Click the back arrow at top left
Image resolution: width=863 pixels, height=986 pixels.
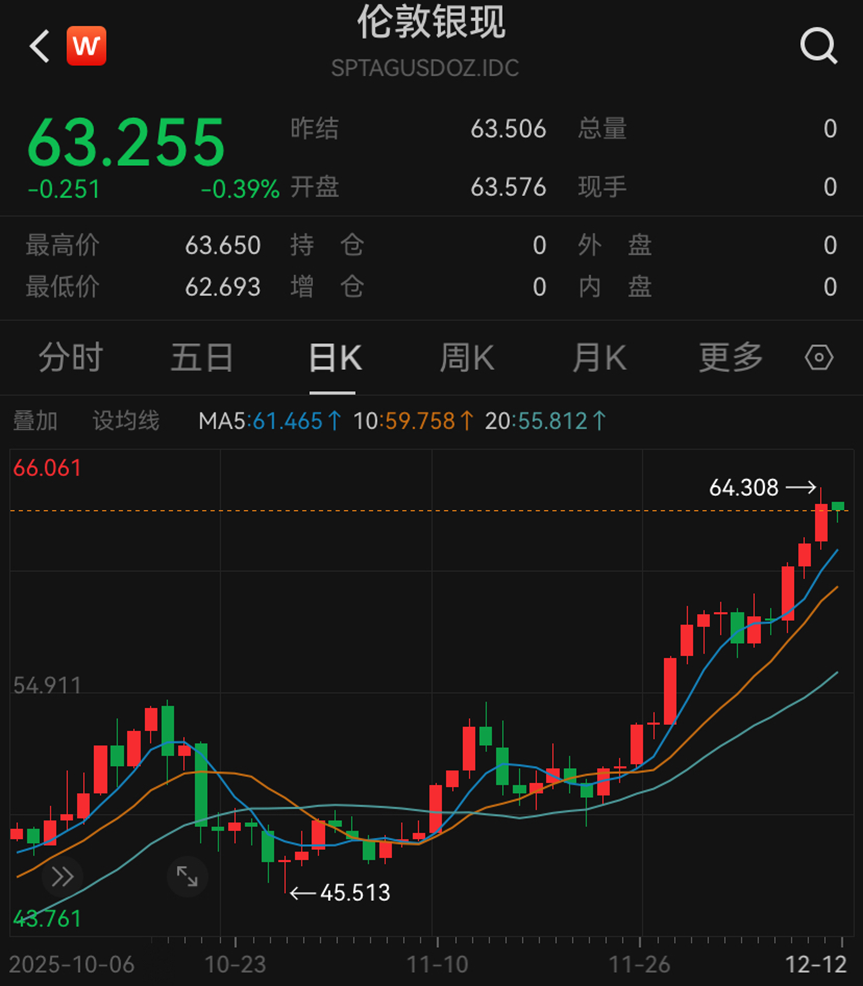click(38, 45)
